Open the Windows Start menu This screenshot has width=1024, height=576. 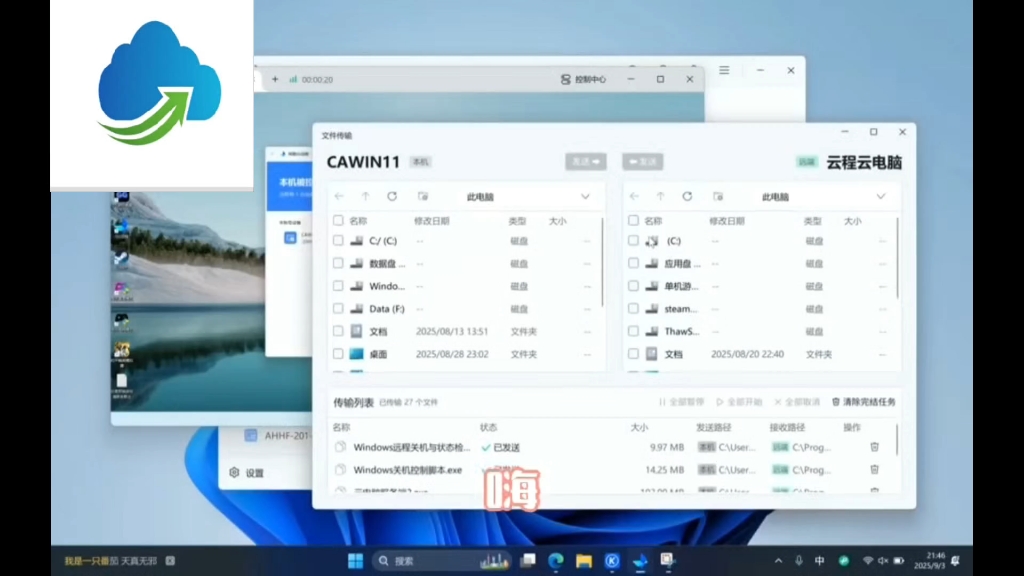coord(355,561)
